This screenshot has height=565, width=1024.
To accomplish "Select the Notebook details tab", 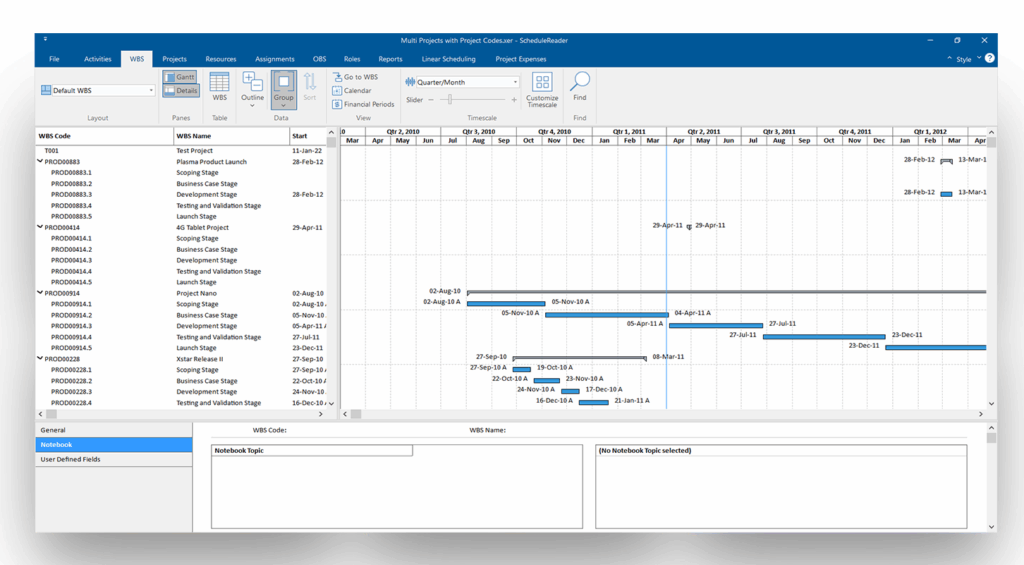I will [x=114, y=445].
